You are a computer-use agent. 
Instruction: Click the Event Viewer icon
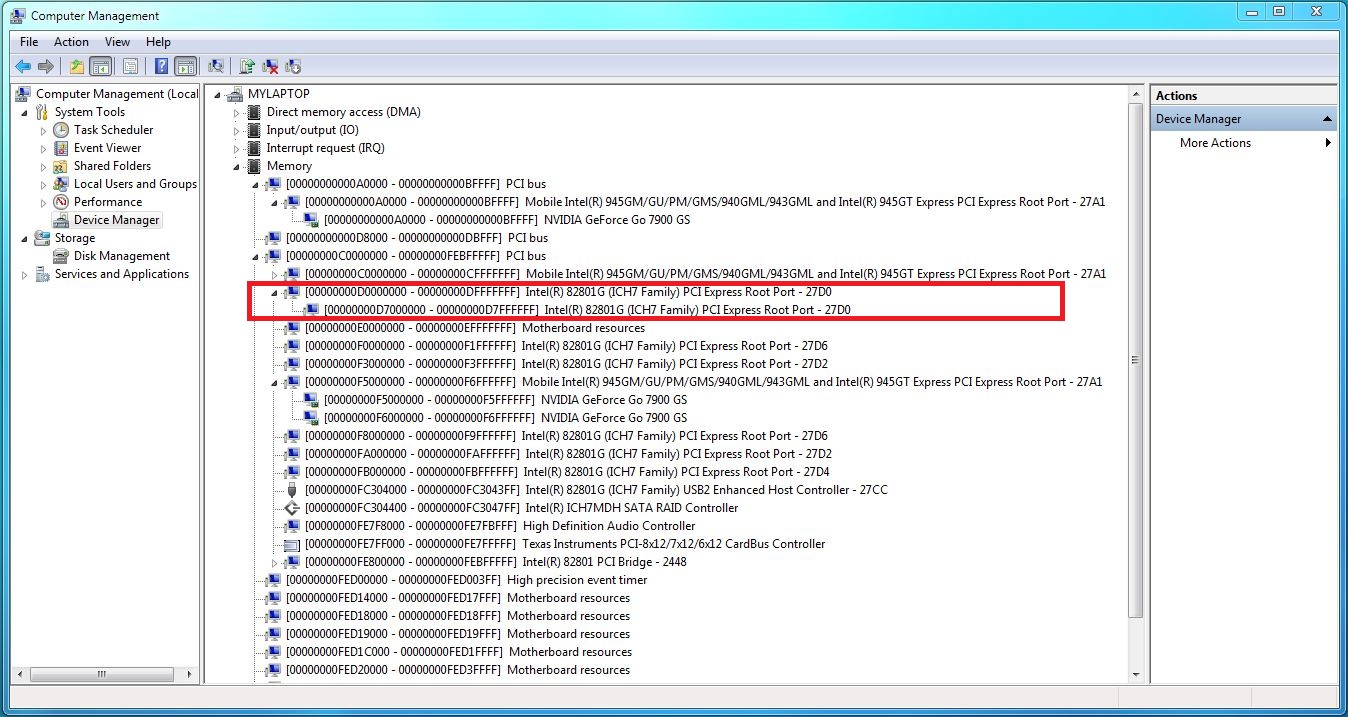tap(61, 148)
